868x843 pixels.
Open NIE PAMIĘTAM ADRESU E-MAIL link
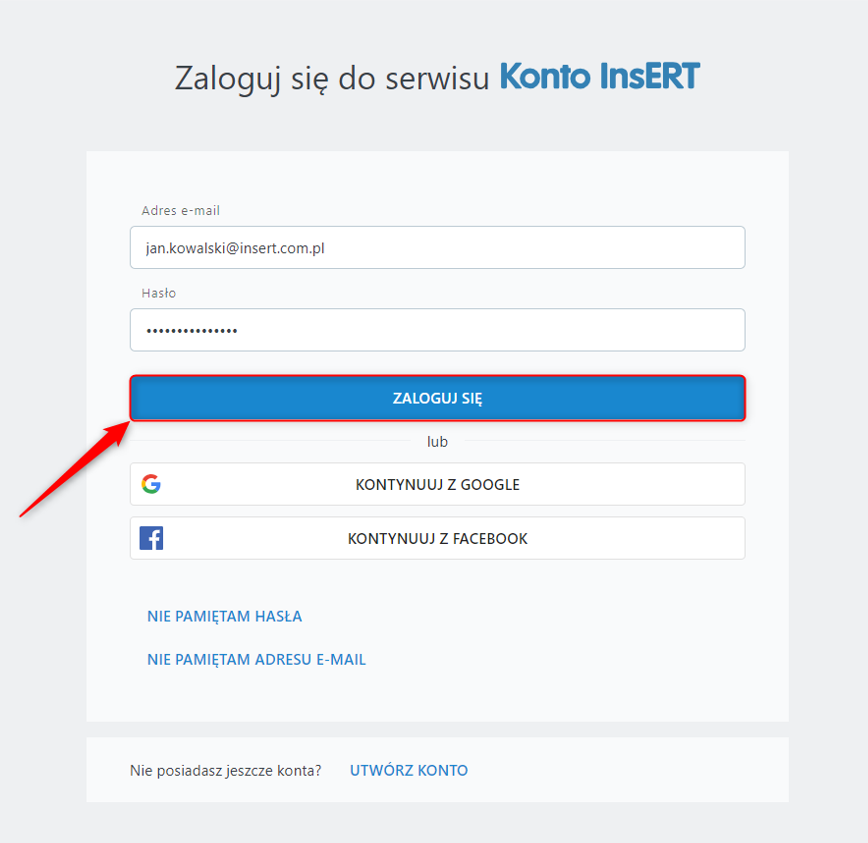[x=256, y=660]
